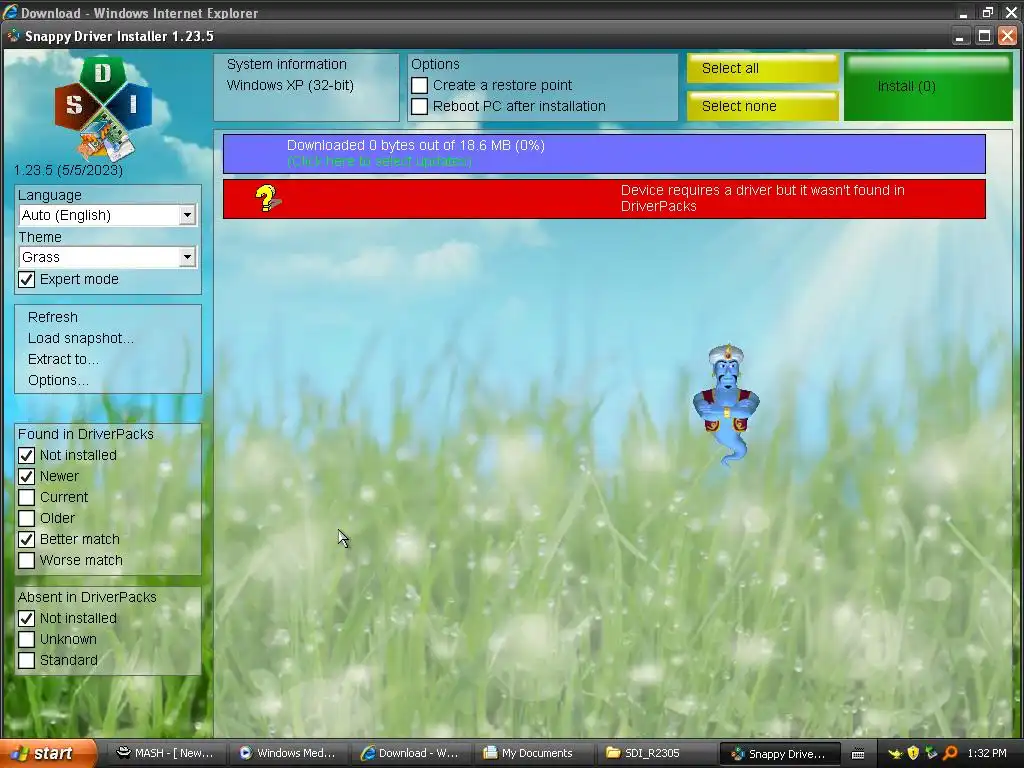Click the taskbar clock 1:32 PM
1024x768 pixels.
[x=987, y=754]
